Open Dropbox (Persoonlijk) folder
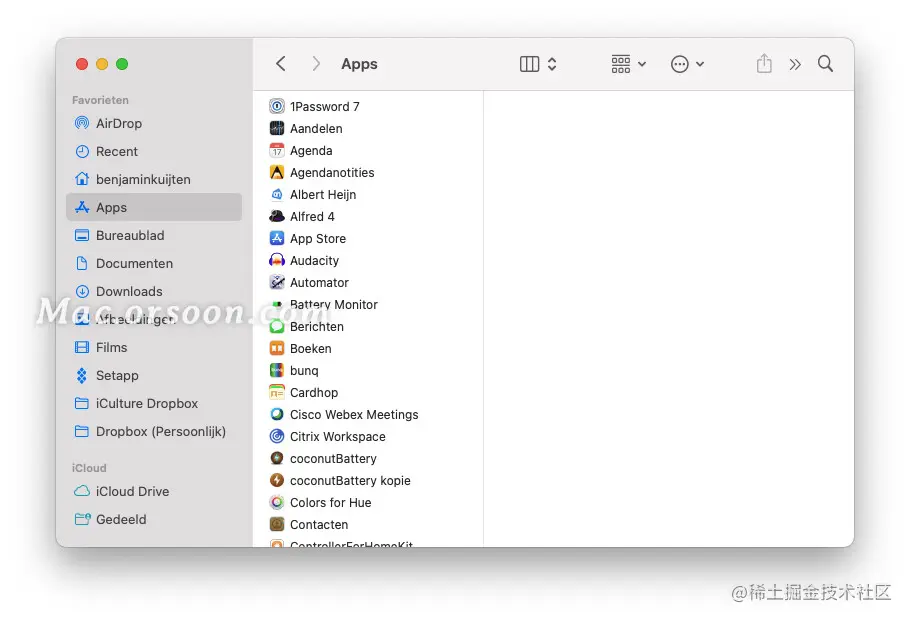The image size is (910, 621). (x=154, y=431)
